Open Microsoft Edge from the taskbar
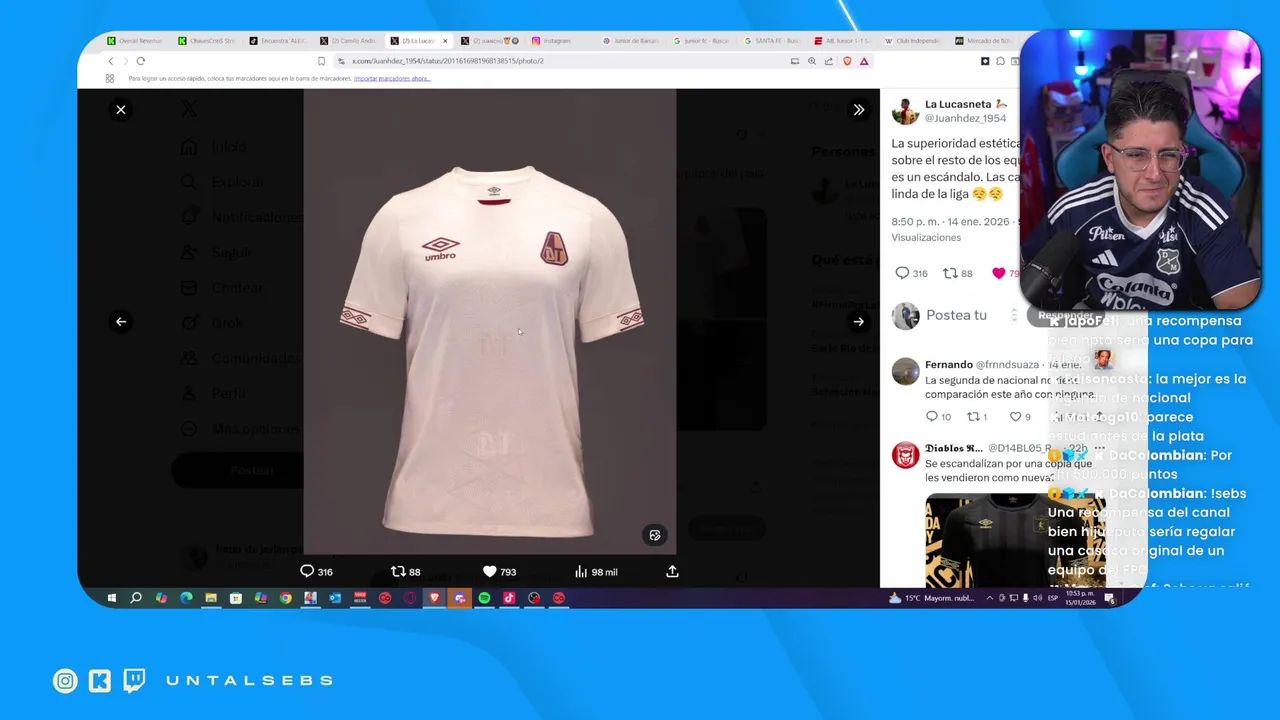1280x720 pixels. point(186,598)
